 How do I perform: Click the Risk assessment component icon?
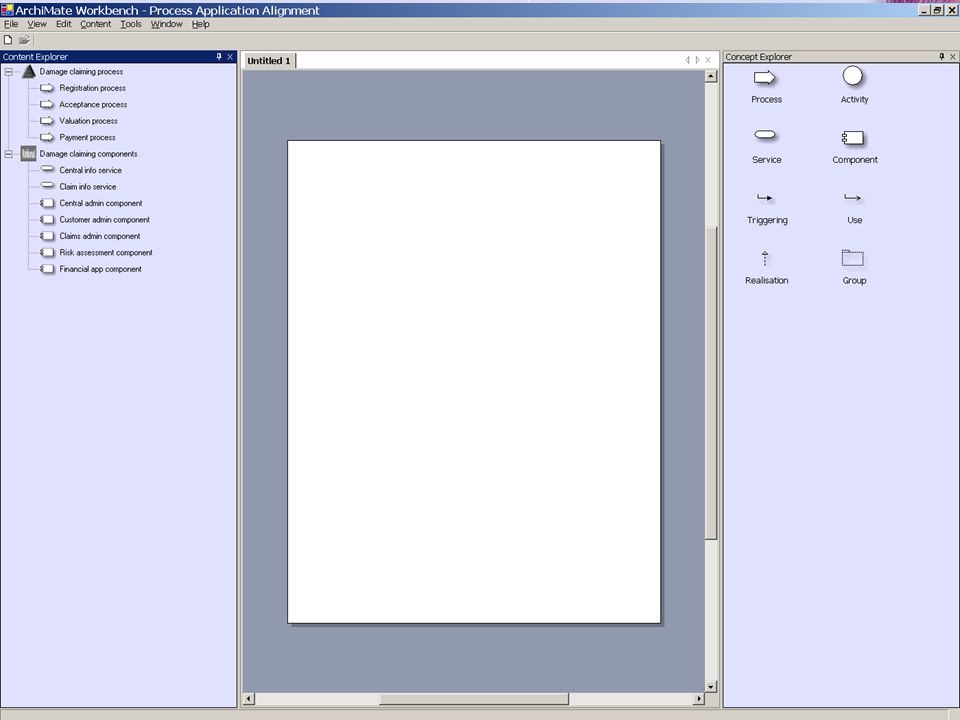(x=47, y=253)
